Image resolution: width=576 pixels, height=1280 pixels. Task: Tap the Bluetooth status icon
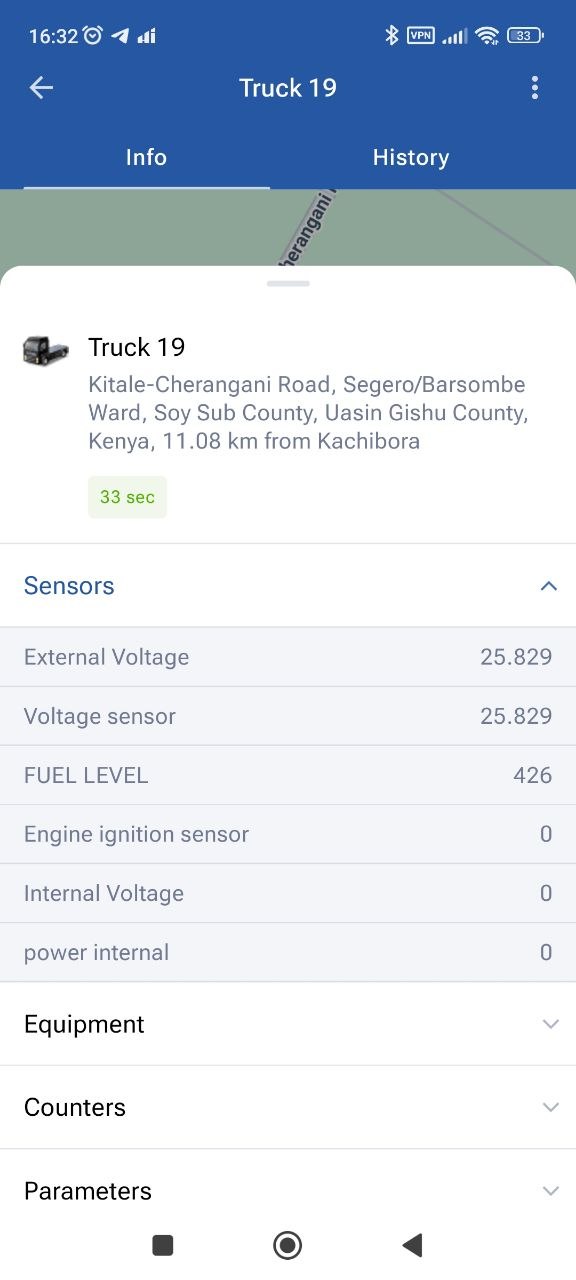(392, 36)
